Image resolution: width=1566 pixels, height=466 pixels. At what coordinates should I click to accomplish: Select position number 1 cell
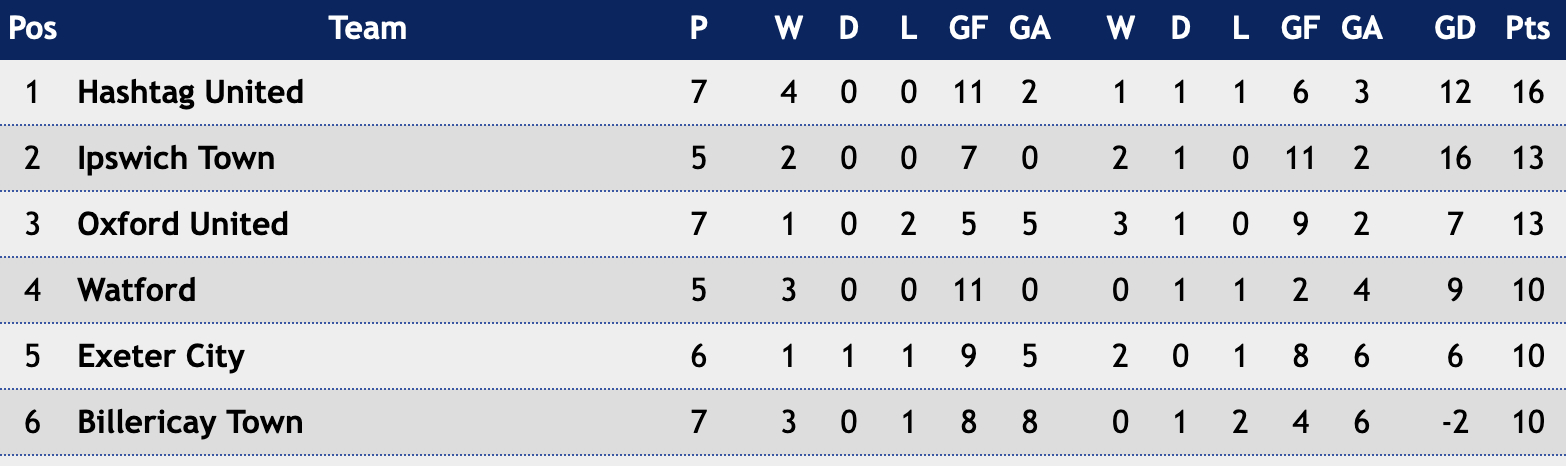[x=32, y=92]
